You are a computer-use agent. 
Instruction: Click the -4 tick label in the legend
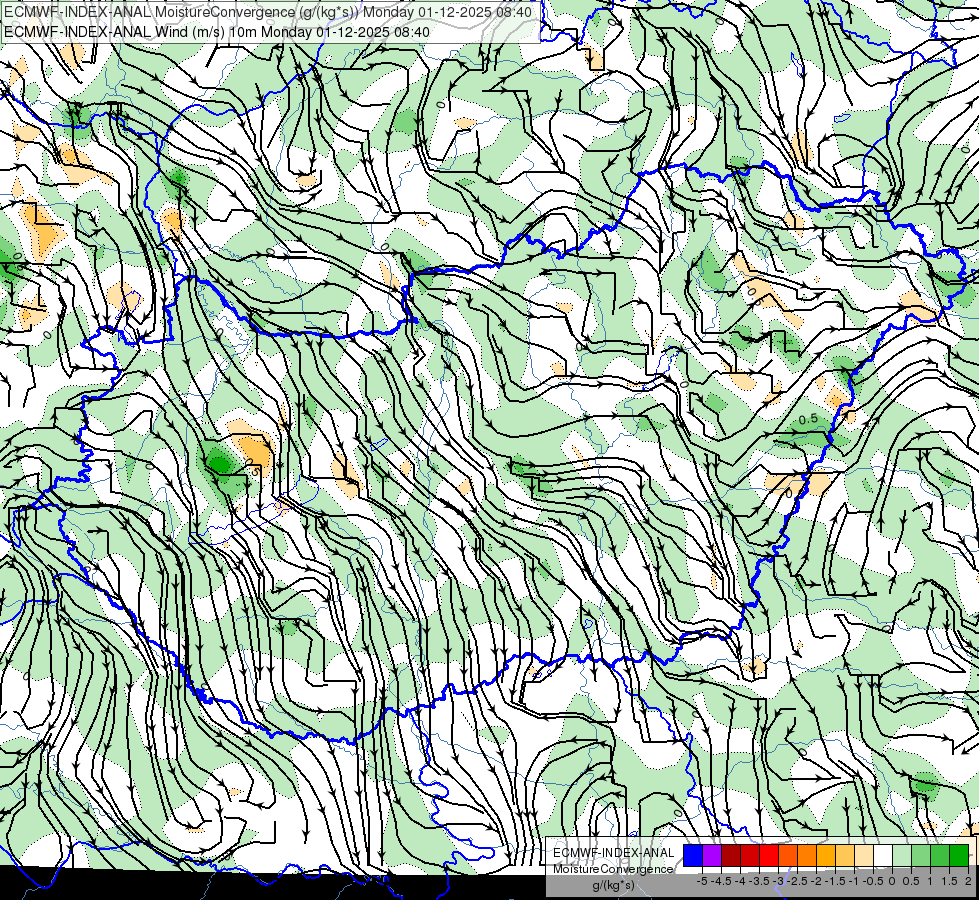click(740, 881)
